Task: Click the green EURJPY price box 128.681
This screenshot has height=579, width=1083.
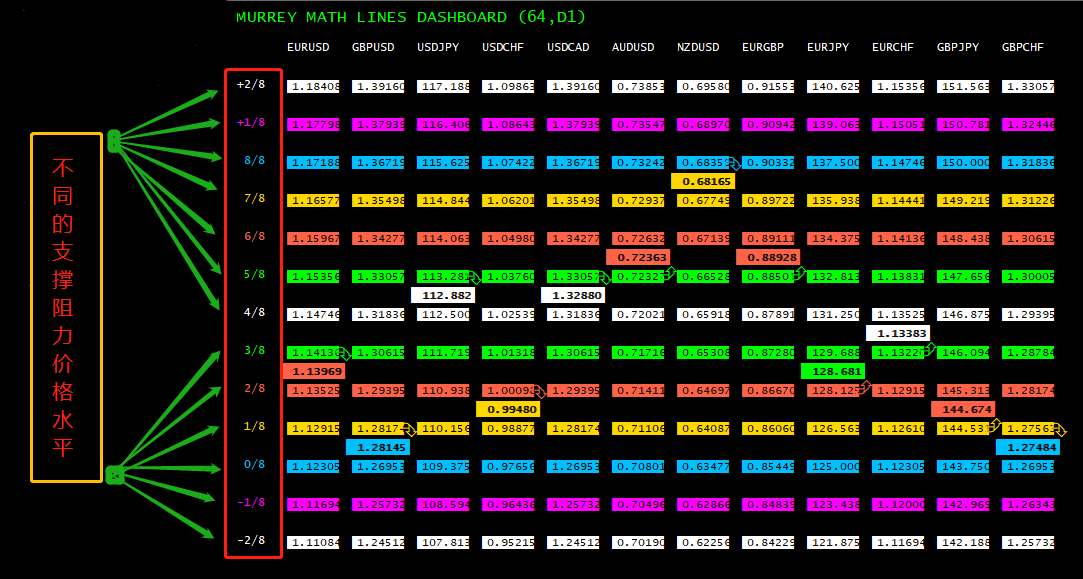Action: point(832,371)
